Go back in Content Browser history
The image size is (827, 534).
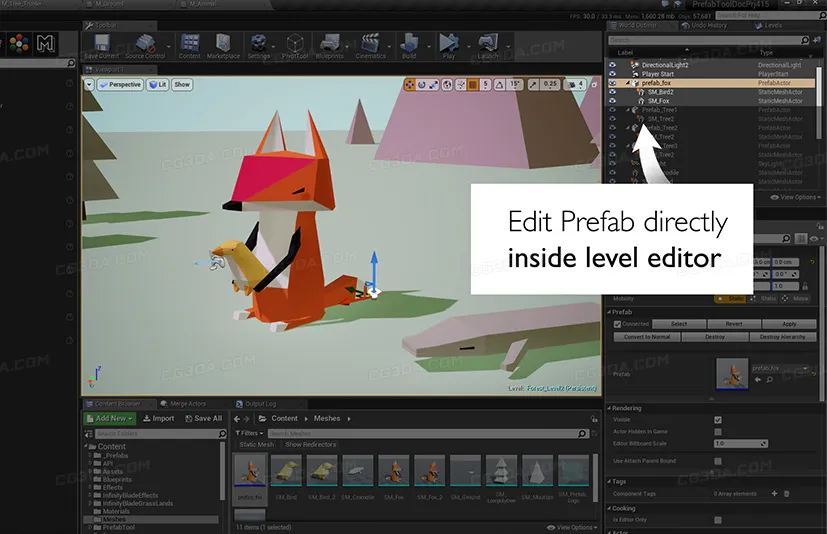237,419
